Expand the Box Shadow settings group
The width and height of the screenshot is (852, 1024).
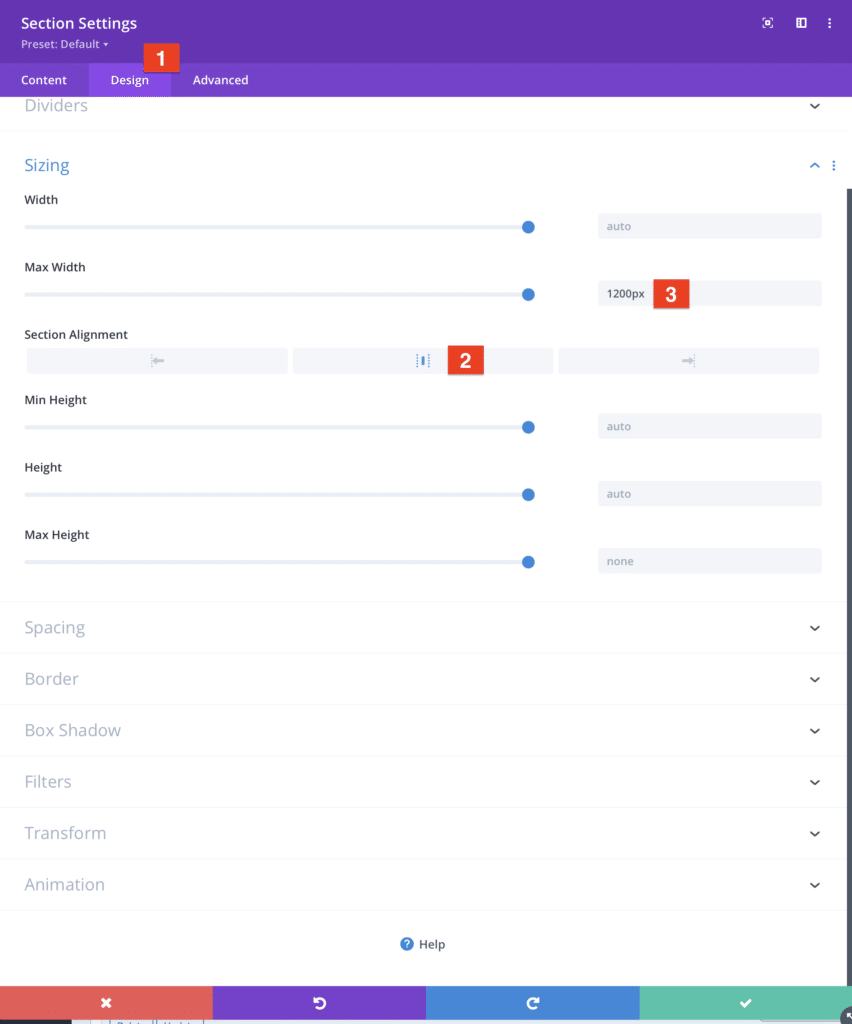[x=72, y=730]
